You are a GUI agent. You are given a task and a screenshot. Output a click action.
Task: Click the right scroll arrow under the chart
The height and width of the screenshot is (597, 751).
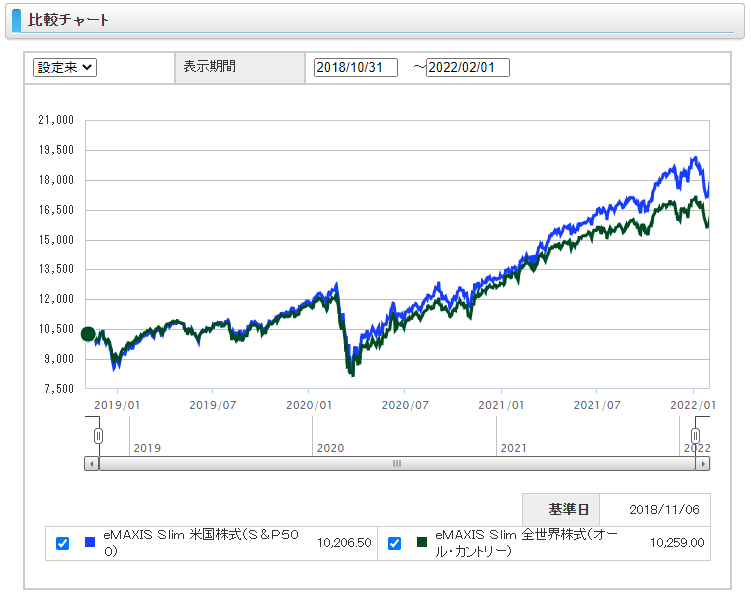702,464
